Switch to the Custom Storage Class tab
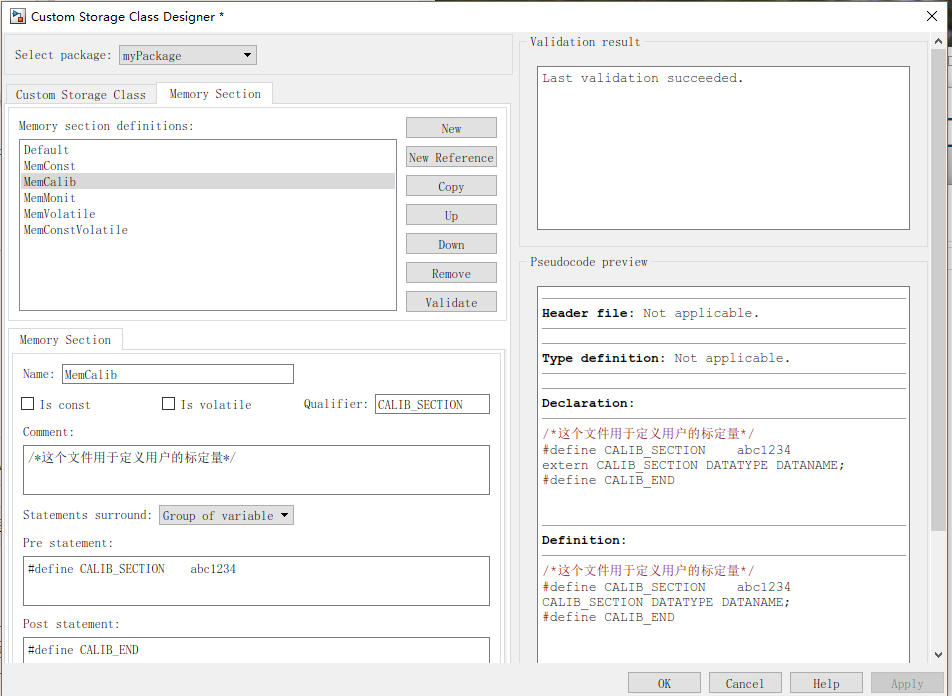This screenshot has height=696, width=952. click(81, 95)
